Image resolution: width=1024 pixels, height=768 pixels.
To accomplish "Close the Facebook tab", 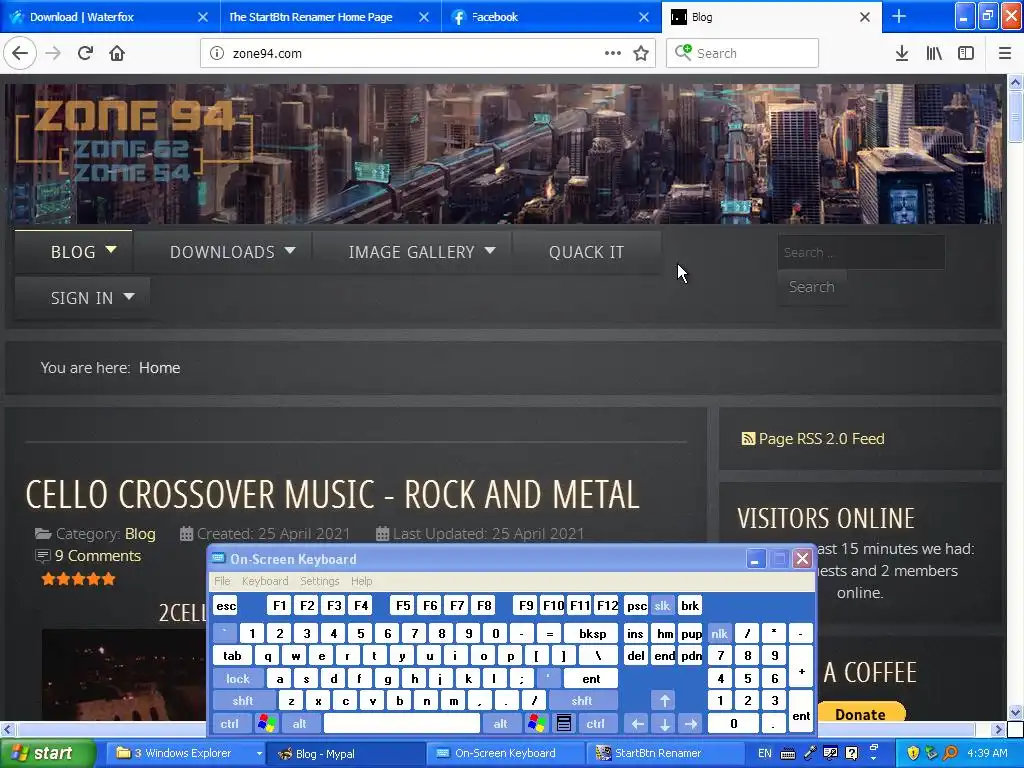I will pyautogui.click(x=644, y=17).
